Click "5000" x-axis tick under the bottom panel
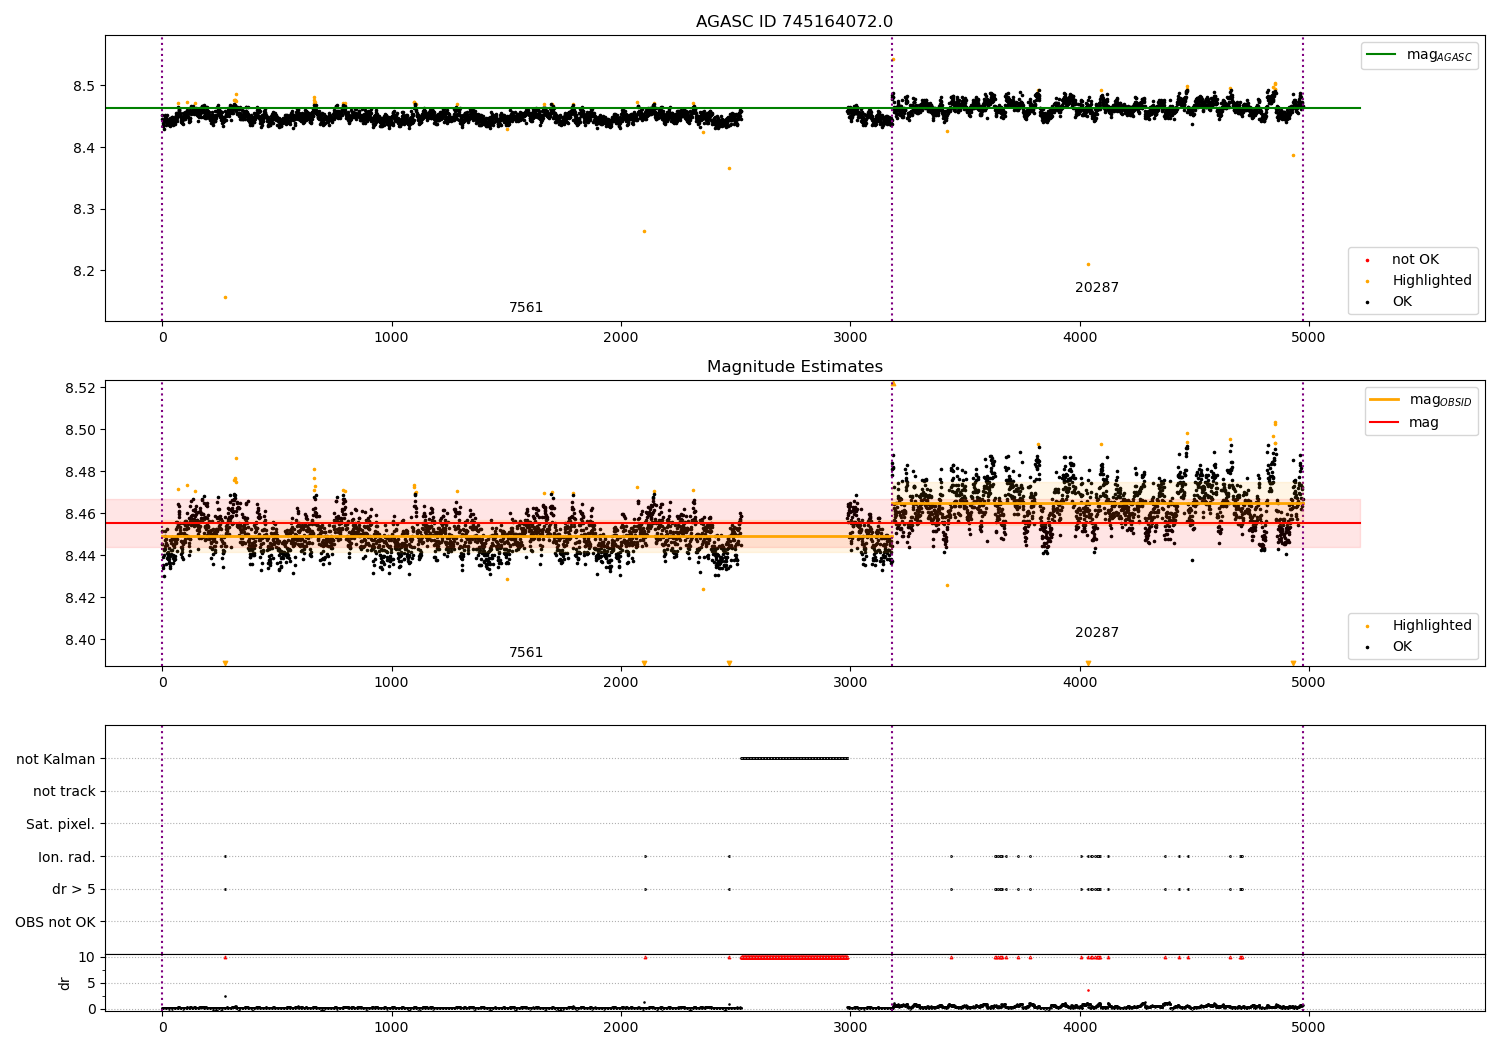This screenshot has height=1050, width=1500. 1308,1028
